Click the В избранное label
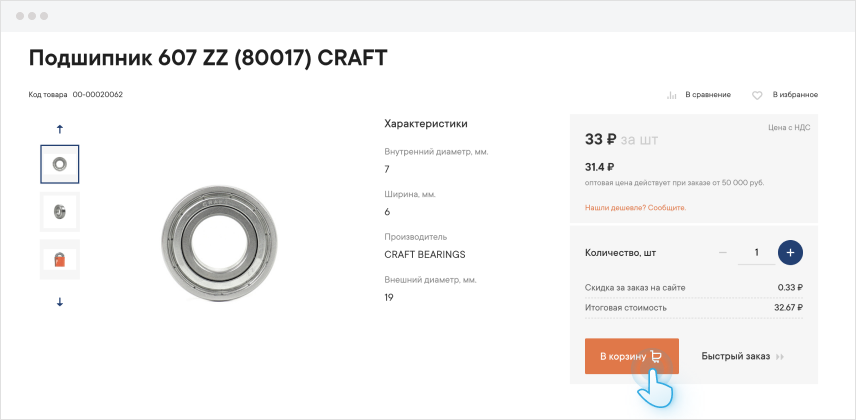This screenshot has width=856, height=420. (x=795, y=95)
